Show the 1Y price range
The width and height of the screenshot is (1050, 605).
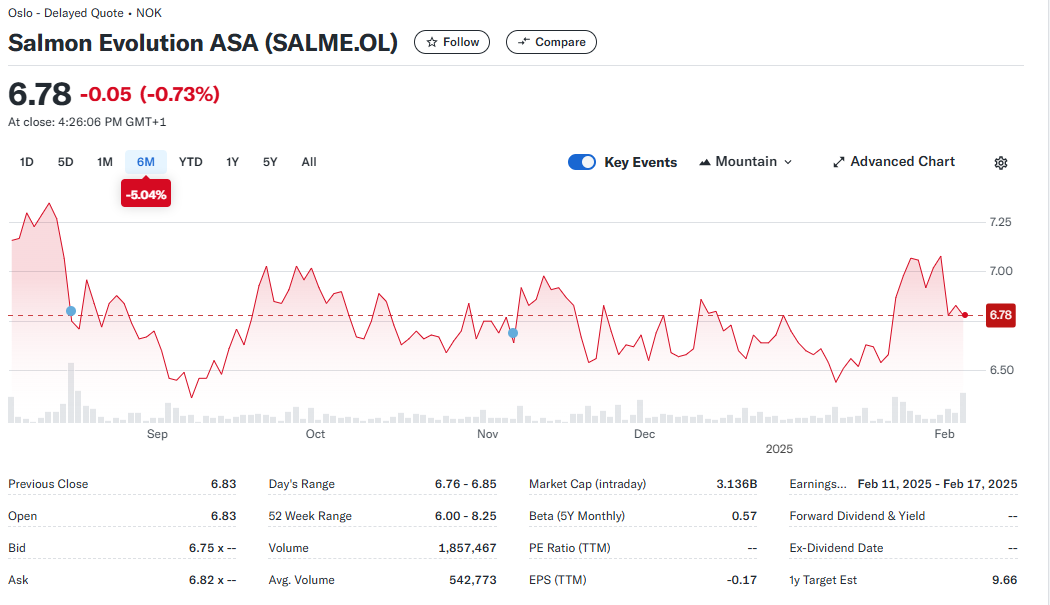232,162
